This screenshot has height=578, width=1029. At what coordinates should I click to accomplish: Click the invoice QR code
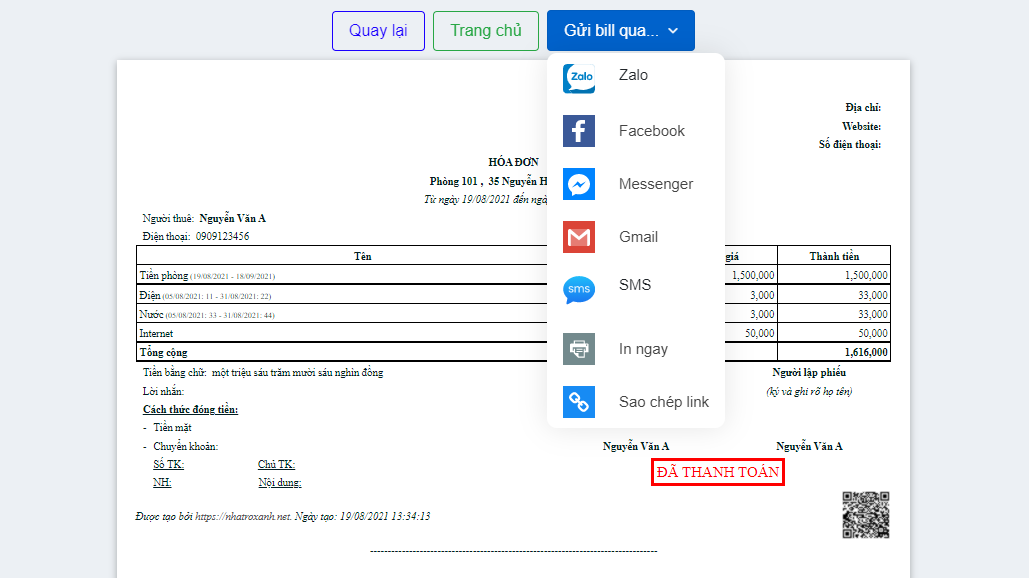(866, 515)
